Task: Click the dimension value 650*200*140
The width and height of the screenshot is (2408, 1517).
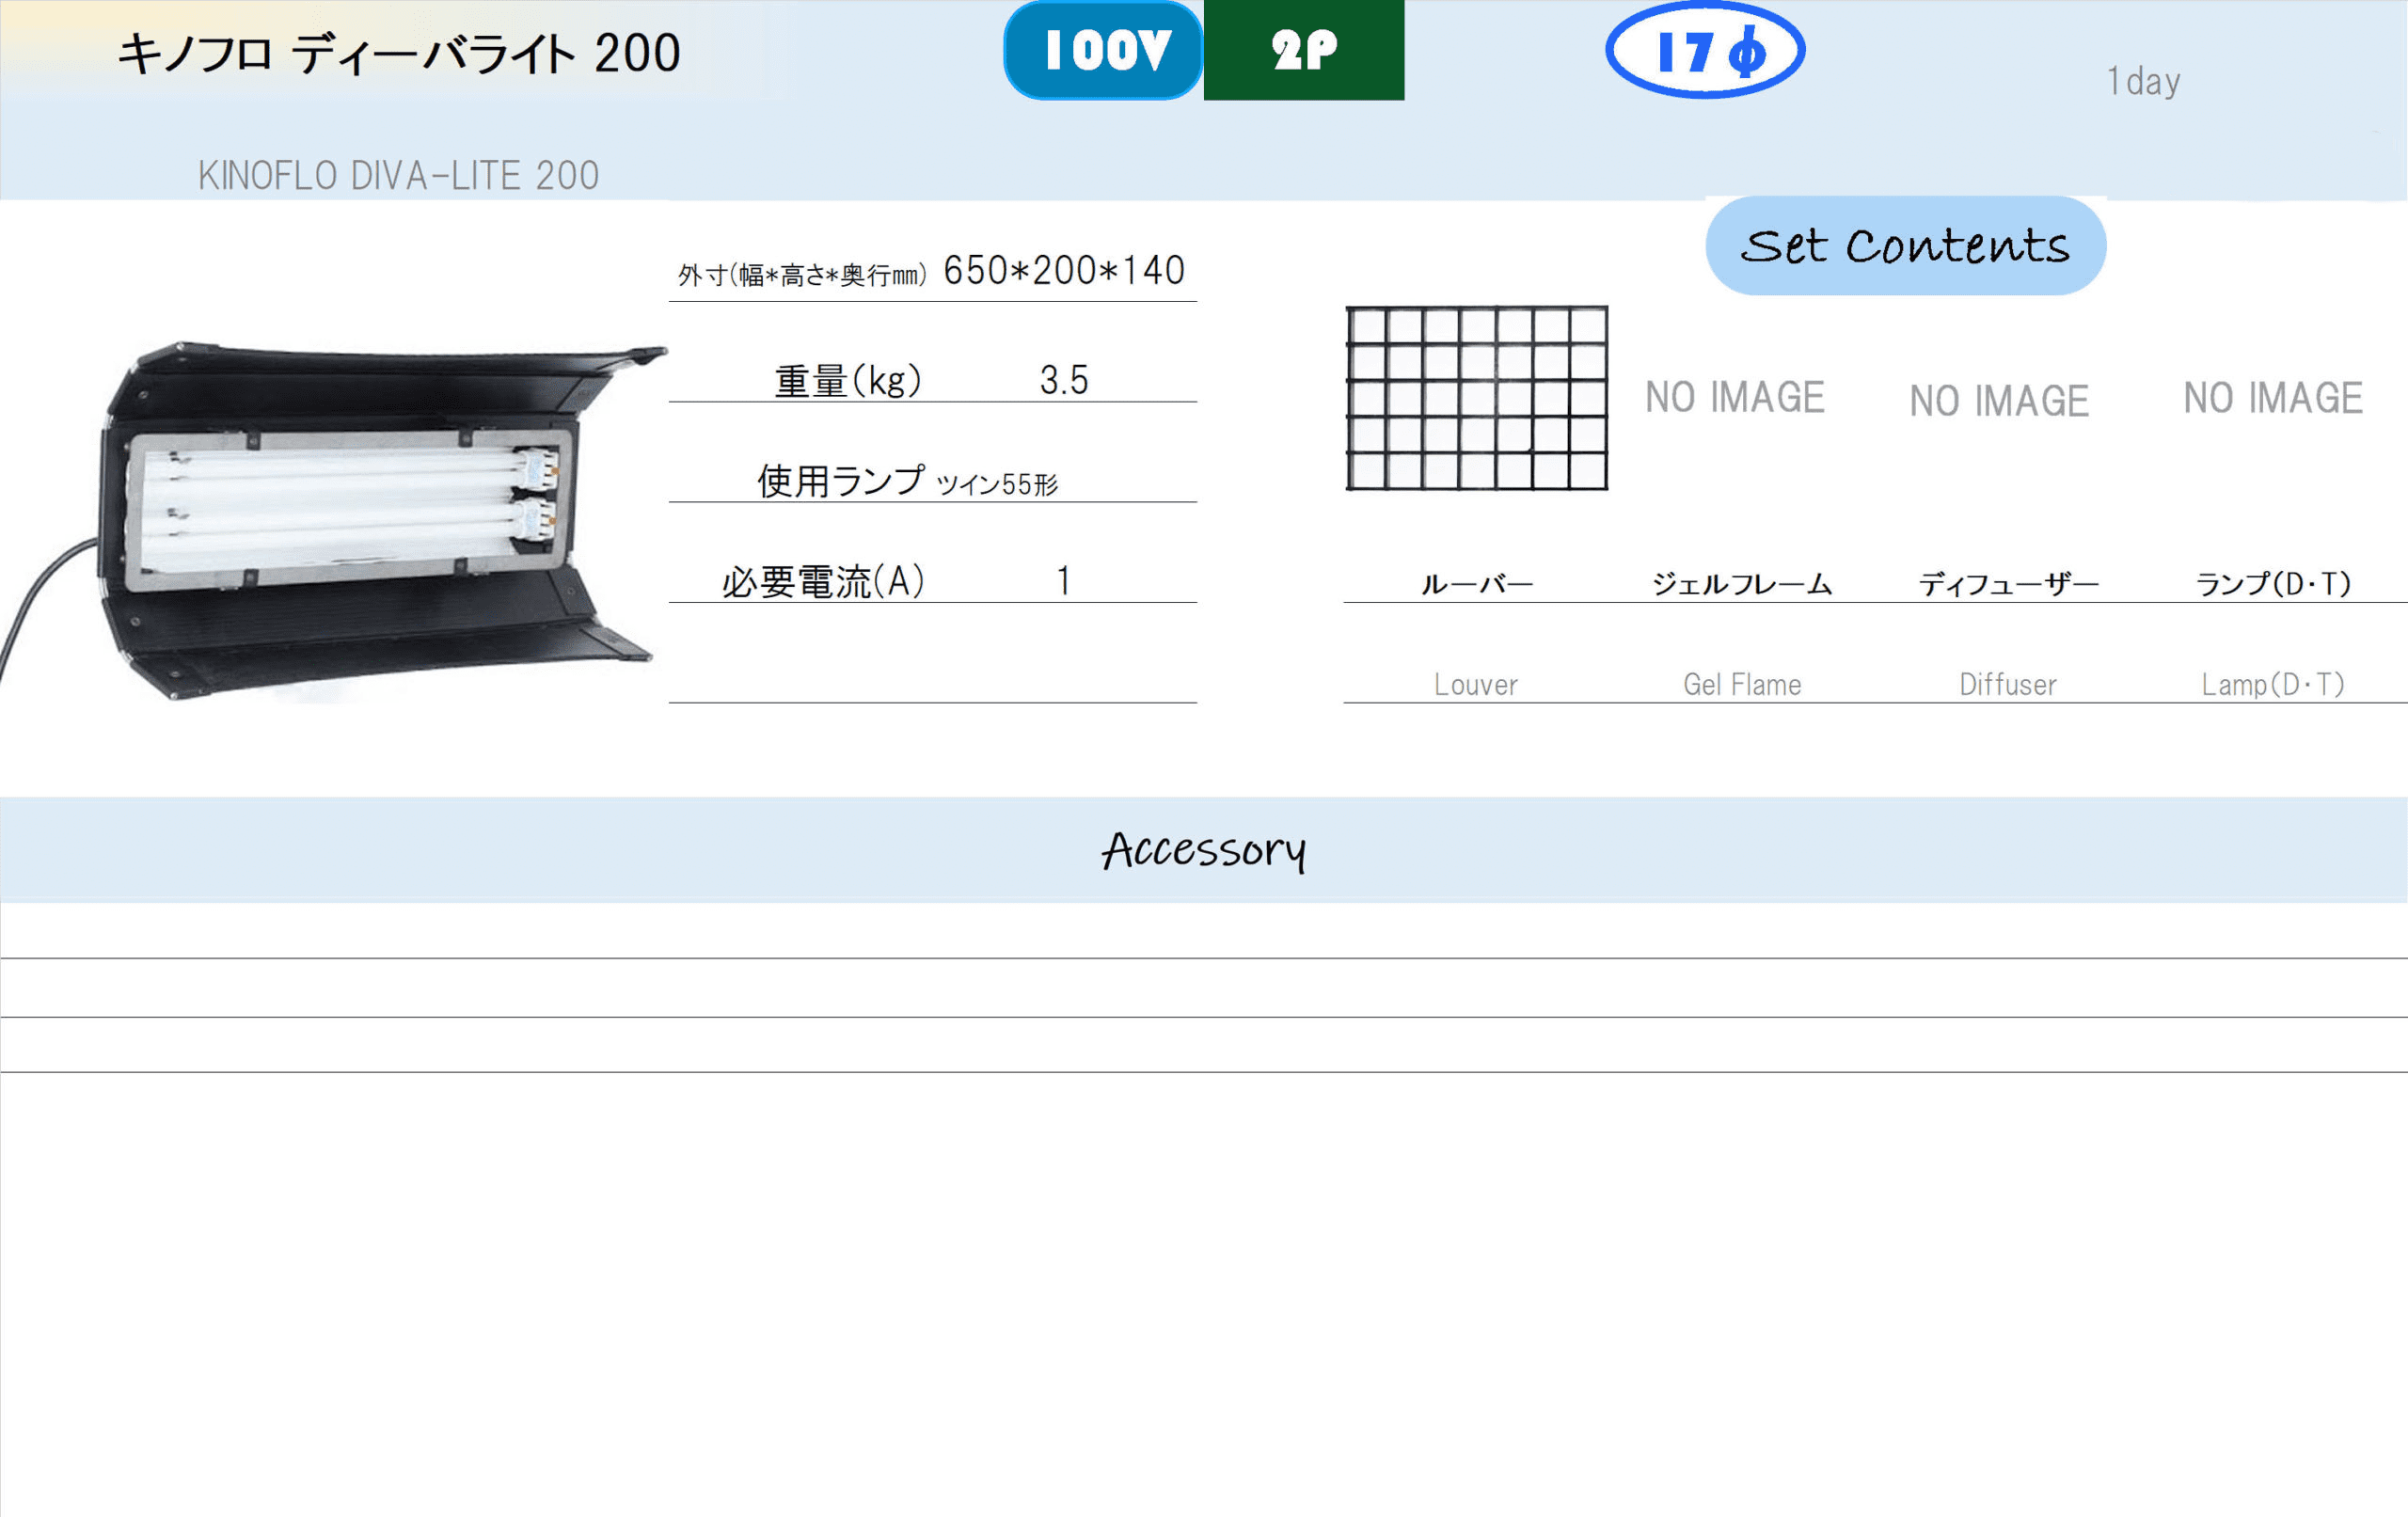Action: [1064, 270]
